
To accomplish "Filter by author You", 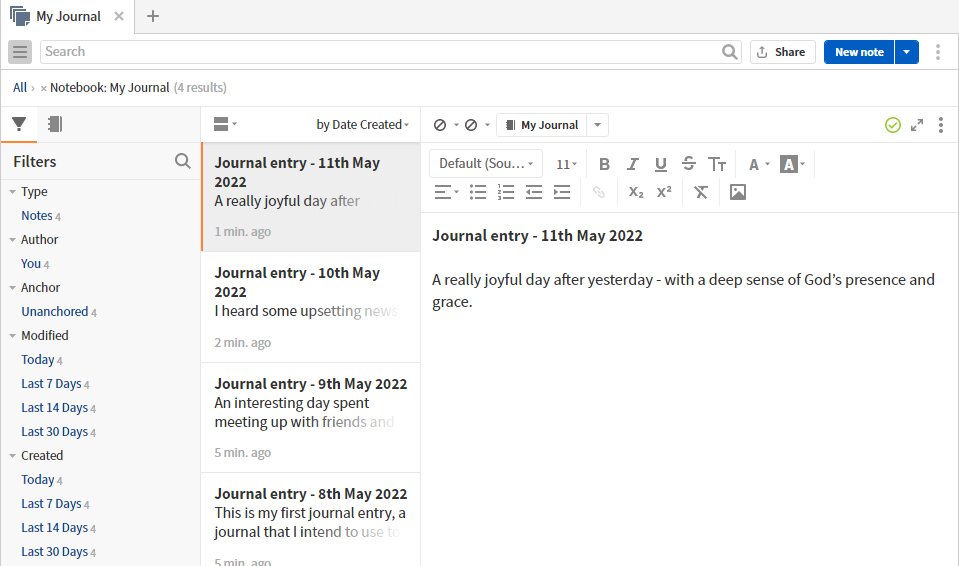I will (x=31, y=264).
